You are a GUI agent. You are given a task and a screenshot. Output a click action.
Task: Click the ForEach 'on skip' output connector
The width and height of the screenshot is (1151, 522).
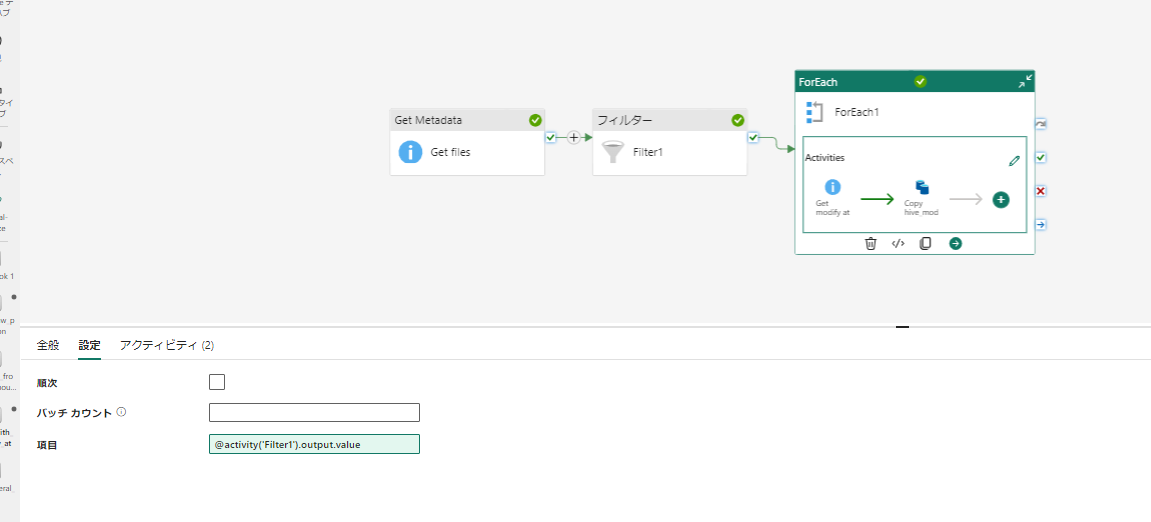coord(1041,124)
